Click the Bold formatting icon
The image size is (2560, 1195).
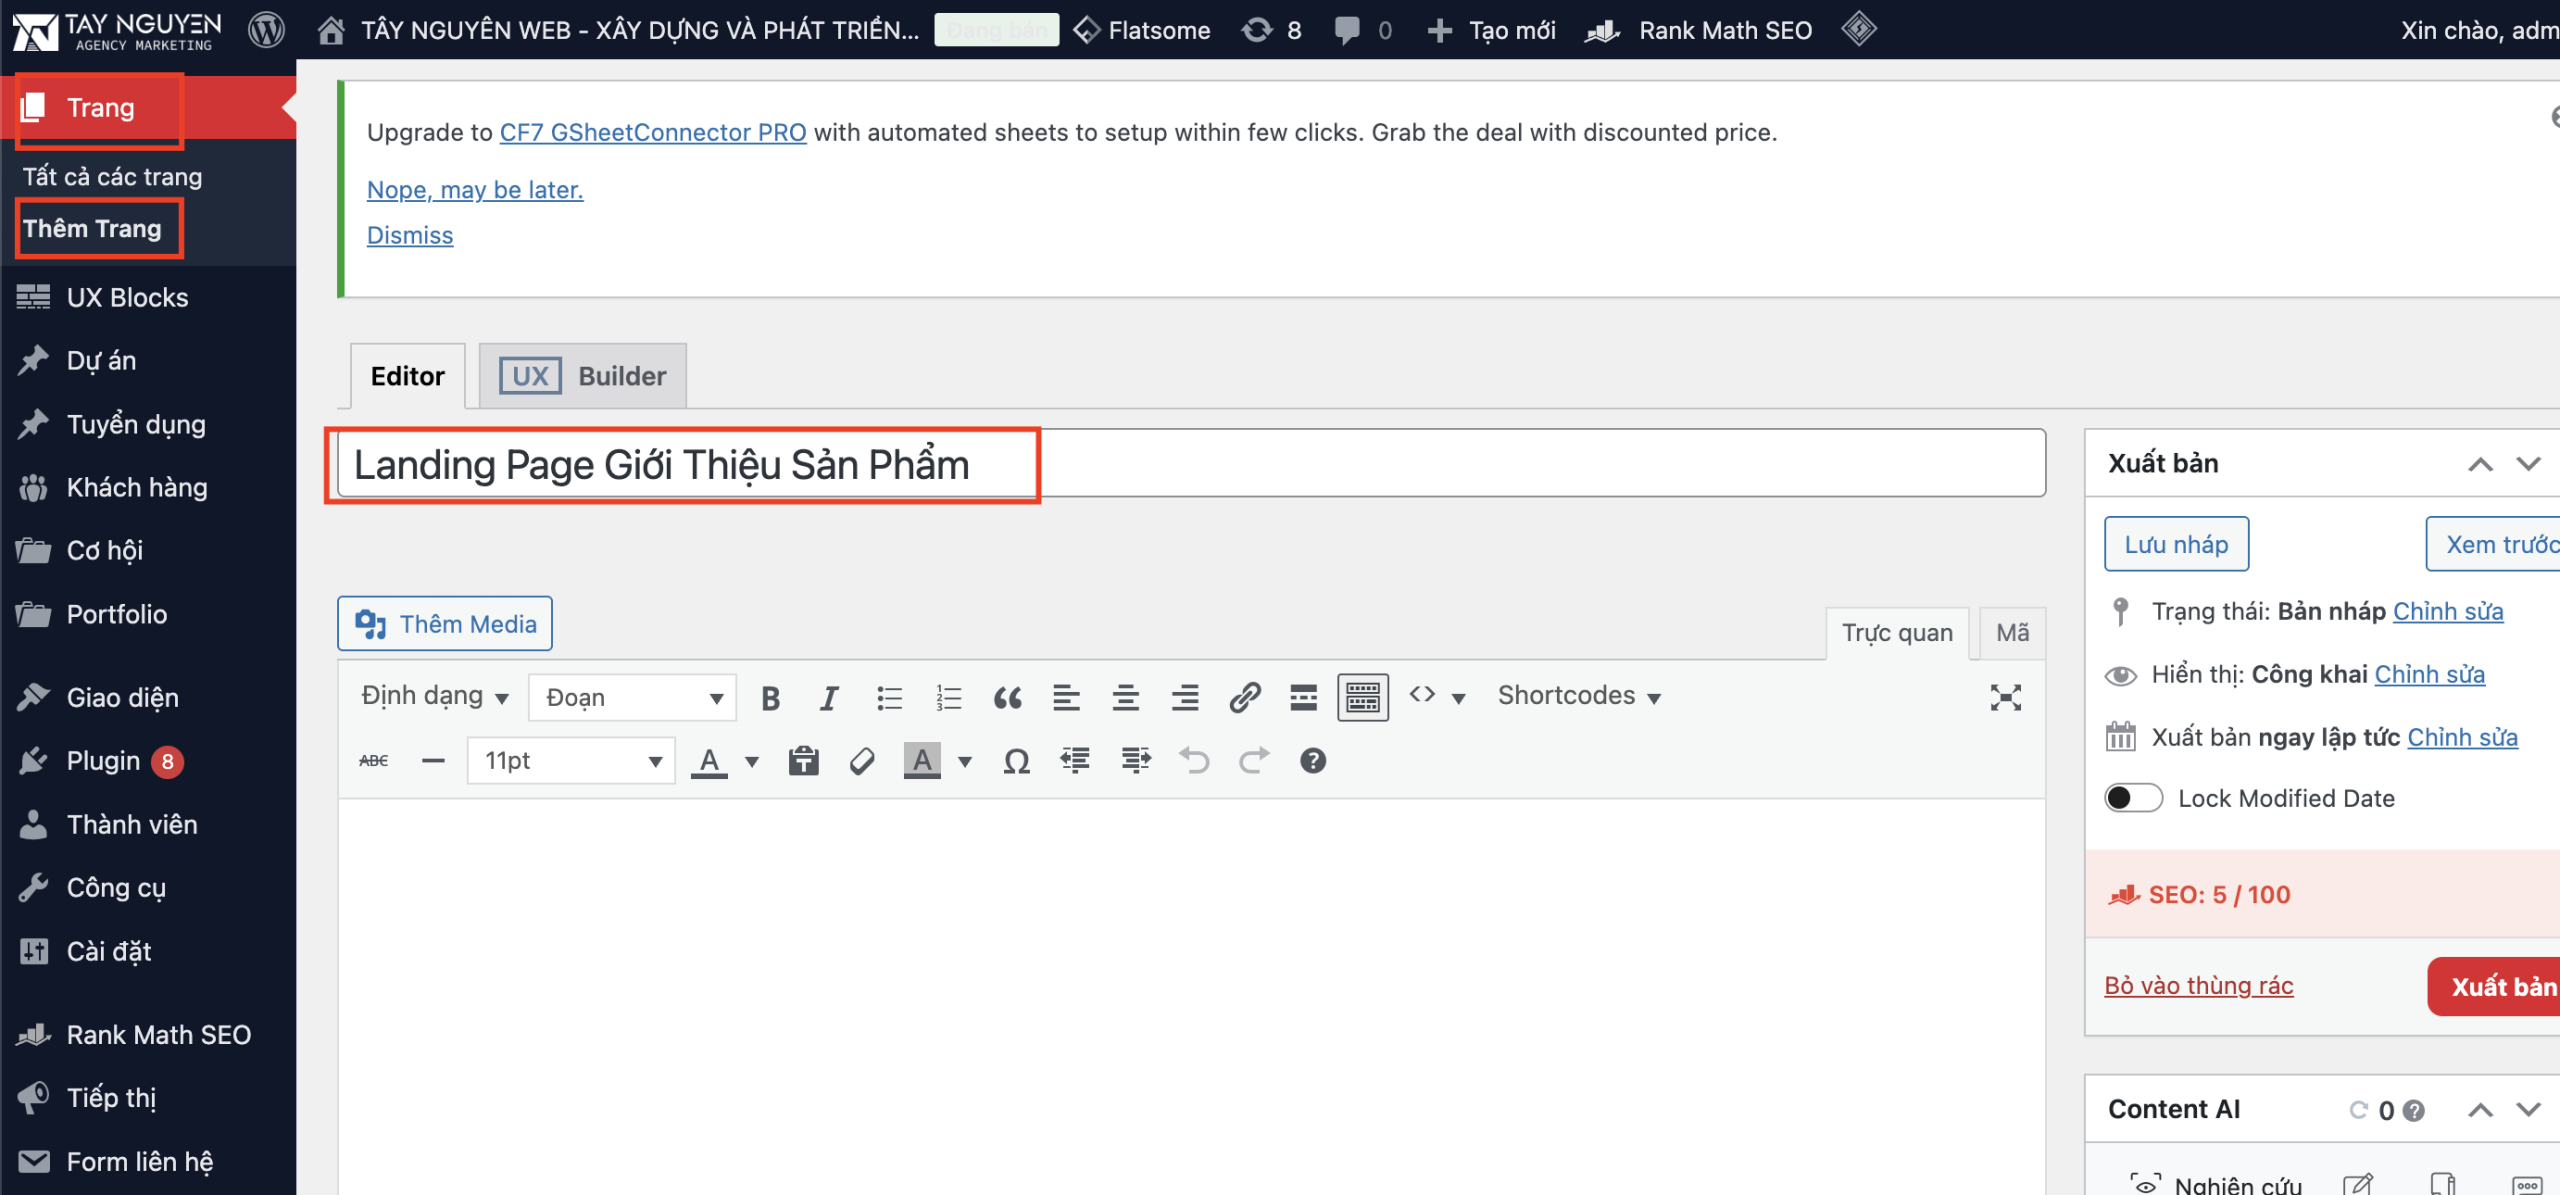tap(770, 697)
